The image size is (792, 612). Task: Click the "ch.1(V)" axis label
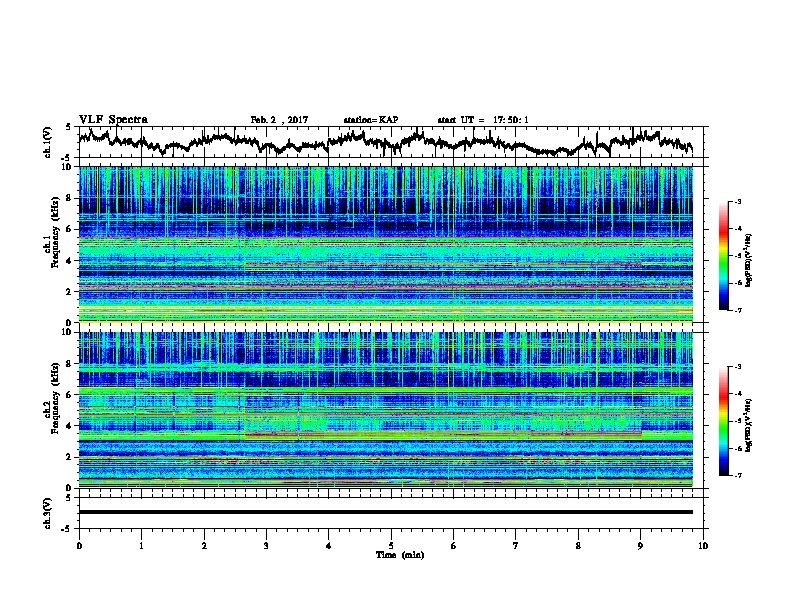click(48, 142)
